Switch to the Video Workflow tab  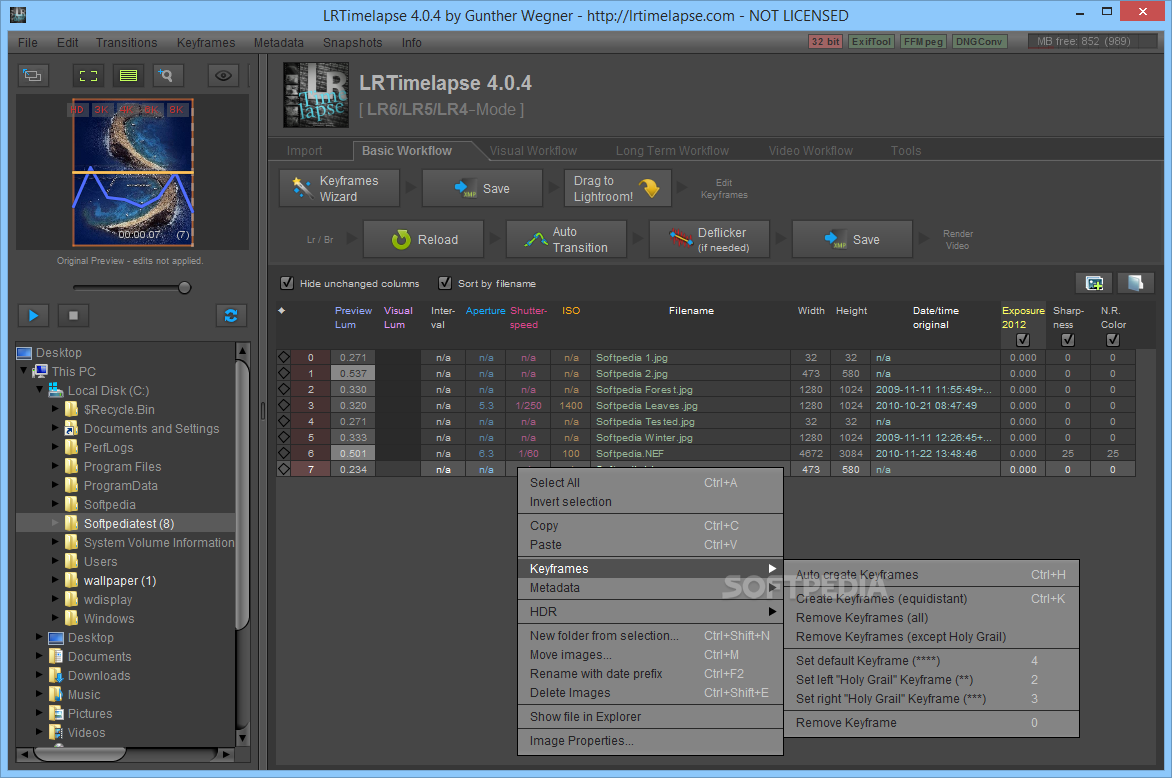(810, 151)
